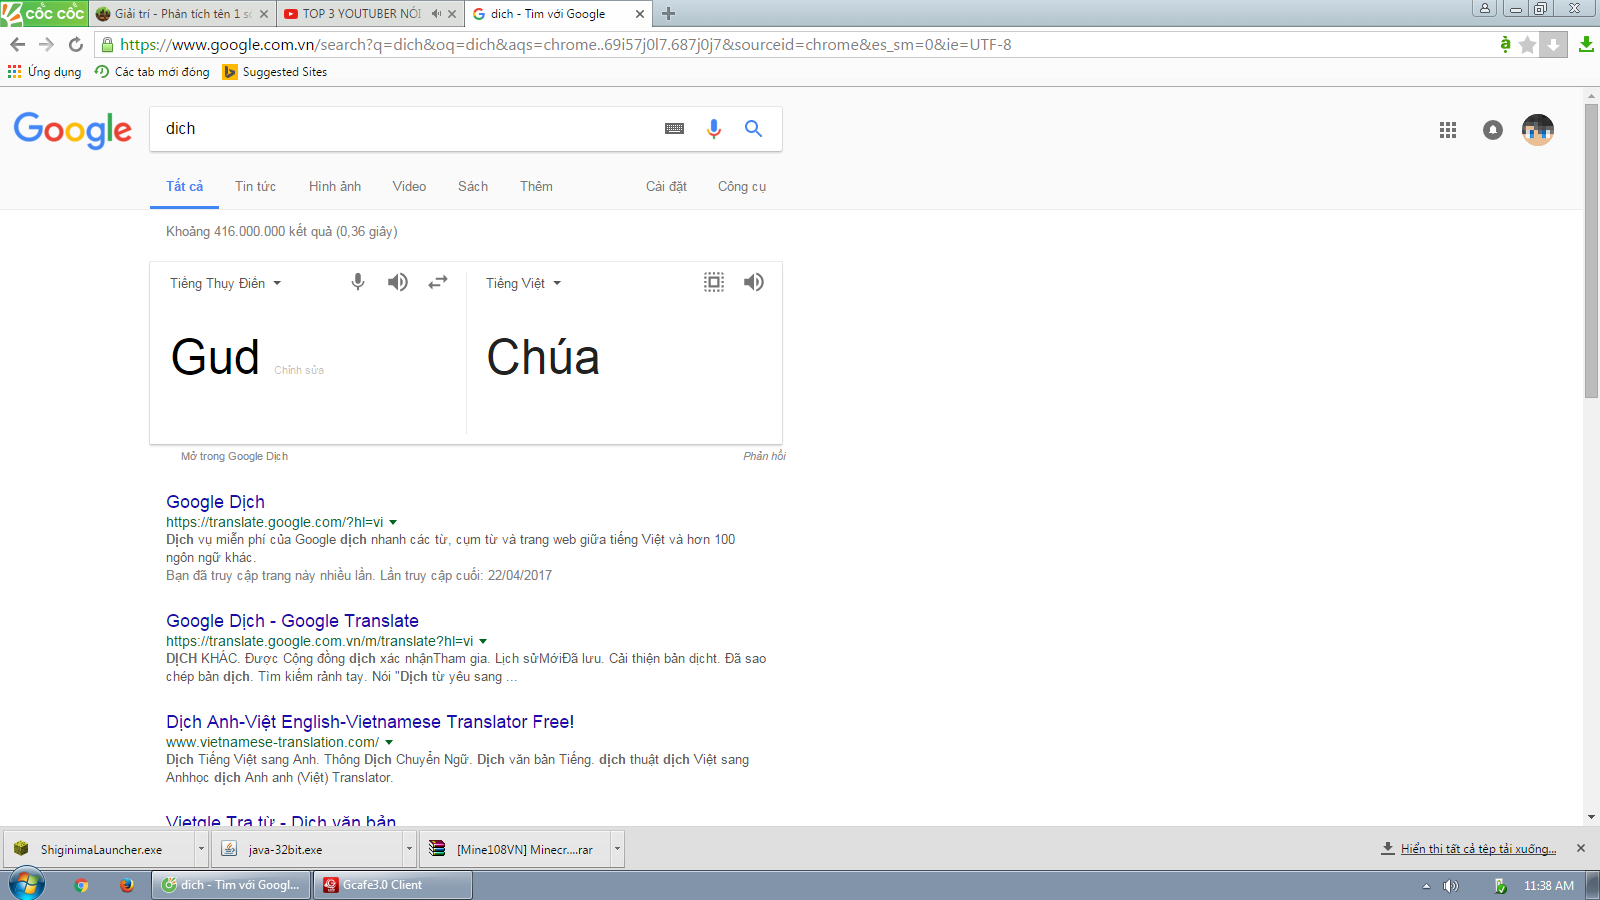Open the green Cốc Cốc download icon
This screenshot has height=900, width=1600.
pyautogui.click(x=1586, y=45)
